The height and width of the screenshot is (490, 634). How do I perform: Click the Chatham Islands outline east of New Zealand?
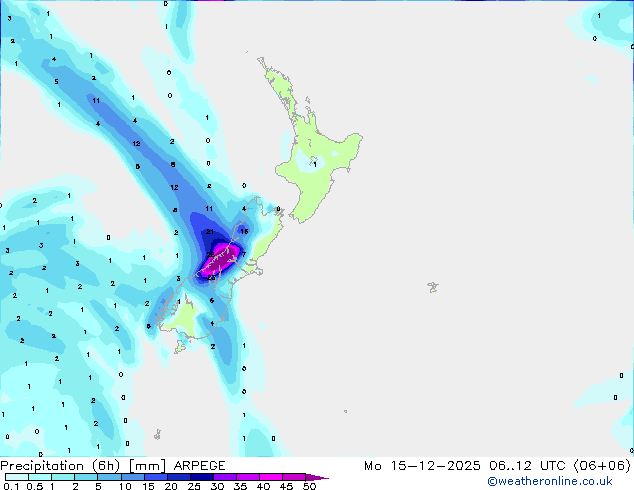[433, 287]
